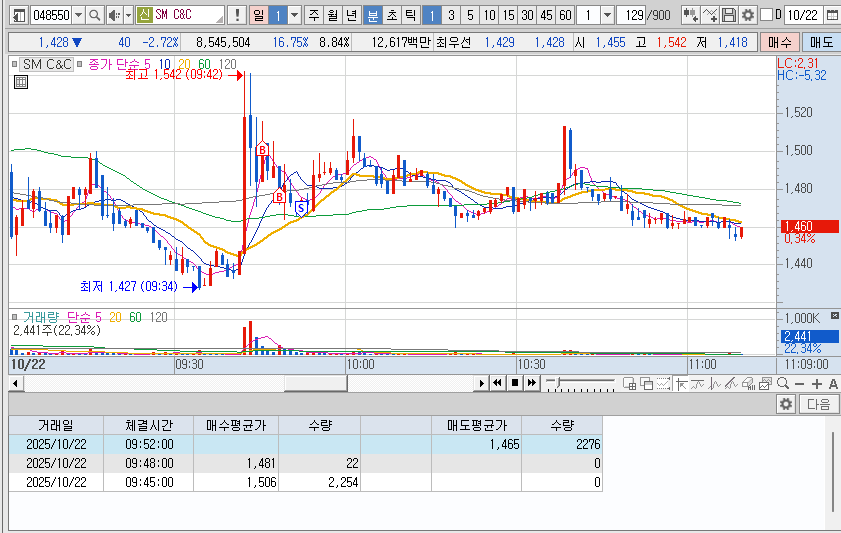Click the zoom magnifier icon below the chart
The image size is (841, 533).
[x=782, y=384]
